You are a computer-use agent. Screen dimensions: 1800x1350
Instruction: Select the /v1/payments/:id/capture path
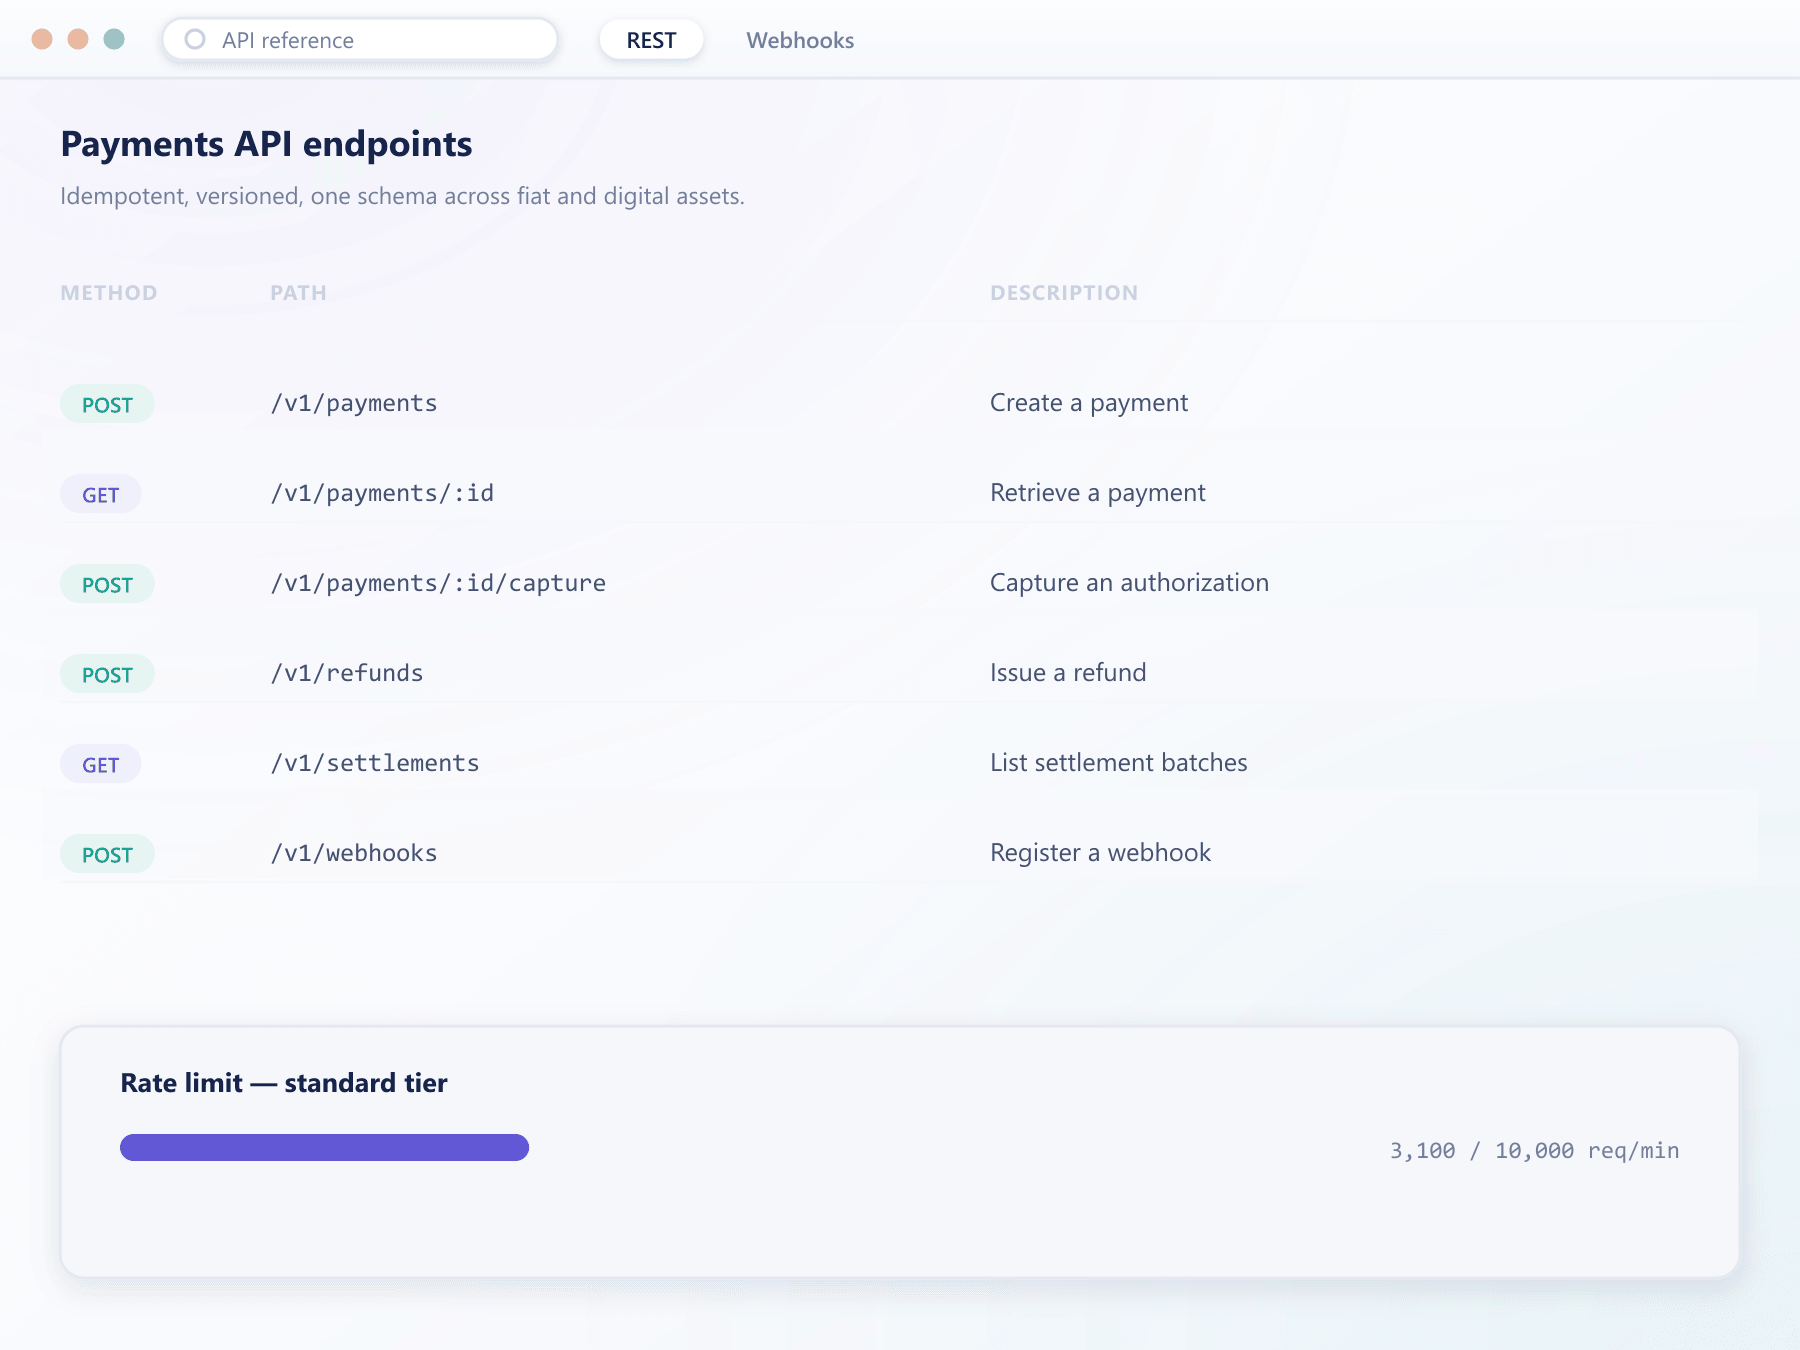click(438, 583)
